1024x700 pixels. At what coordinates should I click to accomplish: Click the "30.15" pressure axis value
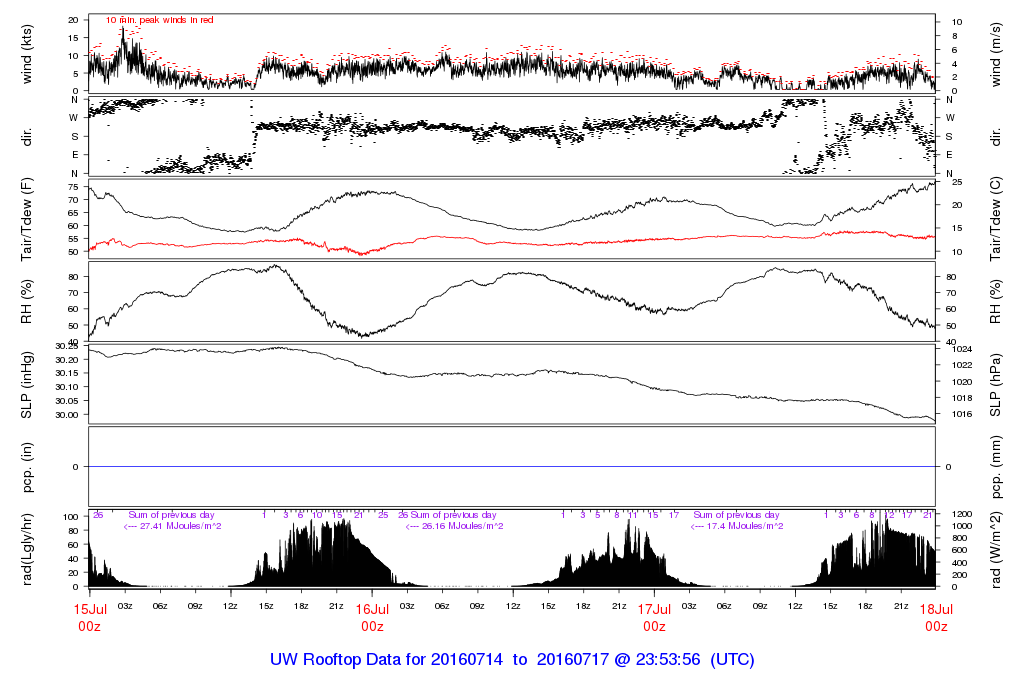[67, 374]
